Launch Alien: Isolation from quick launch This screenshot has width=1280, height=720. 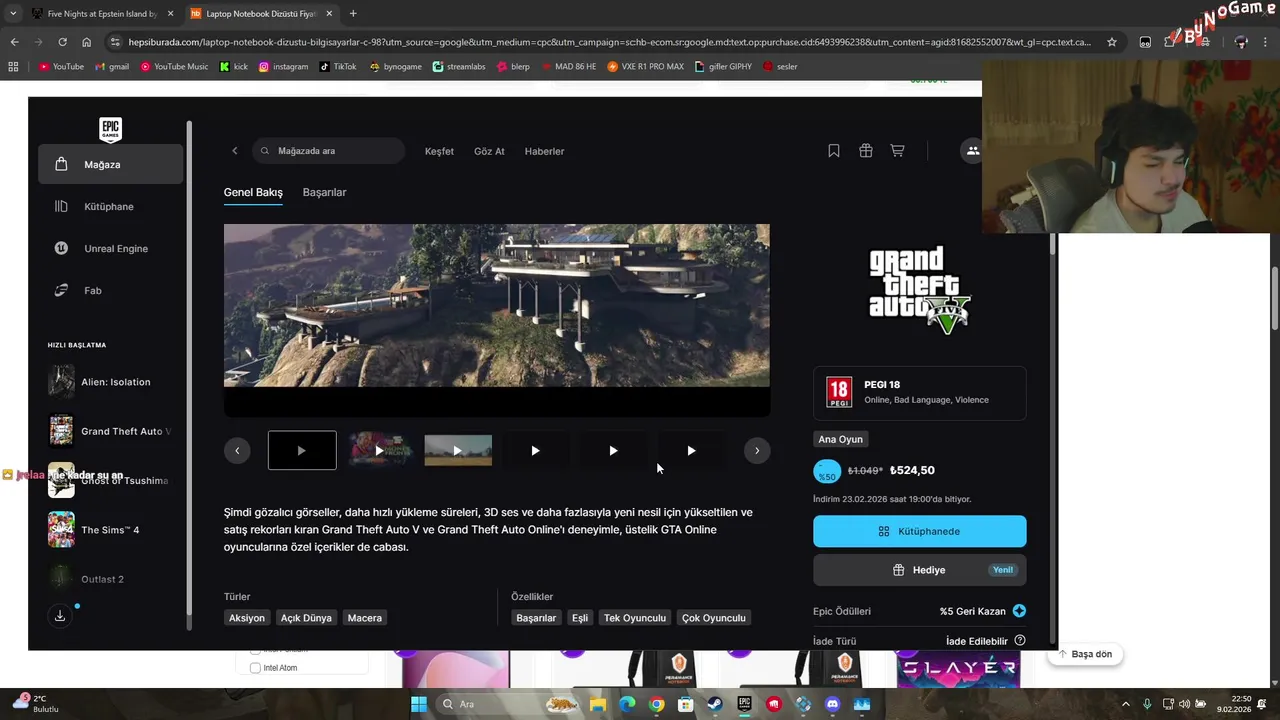[110, 382]
